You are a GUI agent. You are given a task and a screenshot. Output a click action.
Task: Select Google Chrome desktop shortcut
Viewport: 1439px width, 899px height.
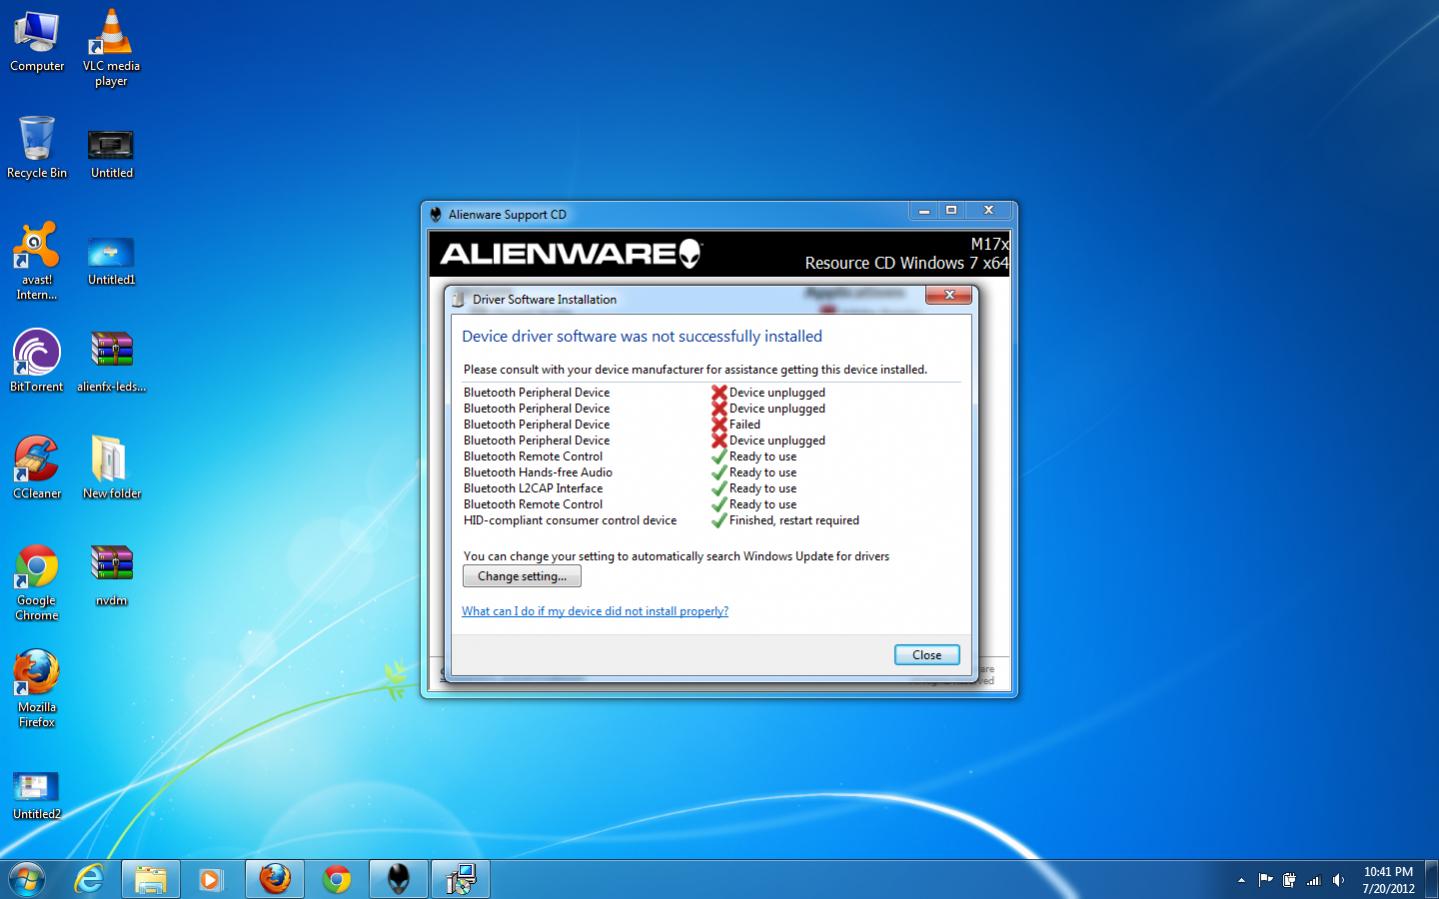[37, 582]
